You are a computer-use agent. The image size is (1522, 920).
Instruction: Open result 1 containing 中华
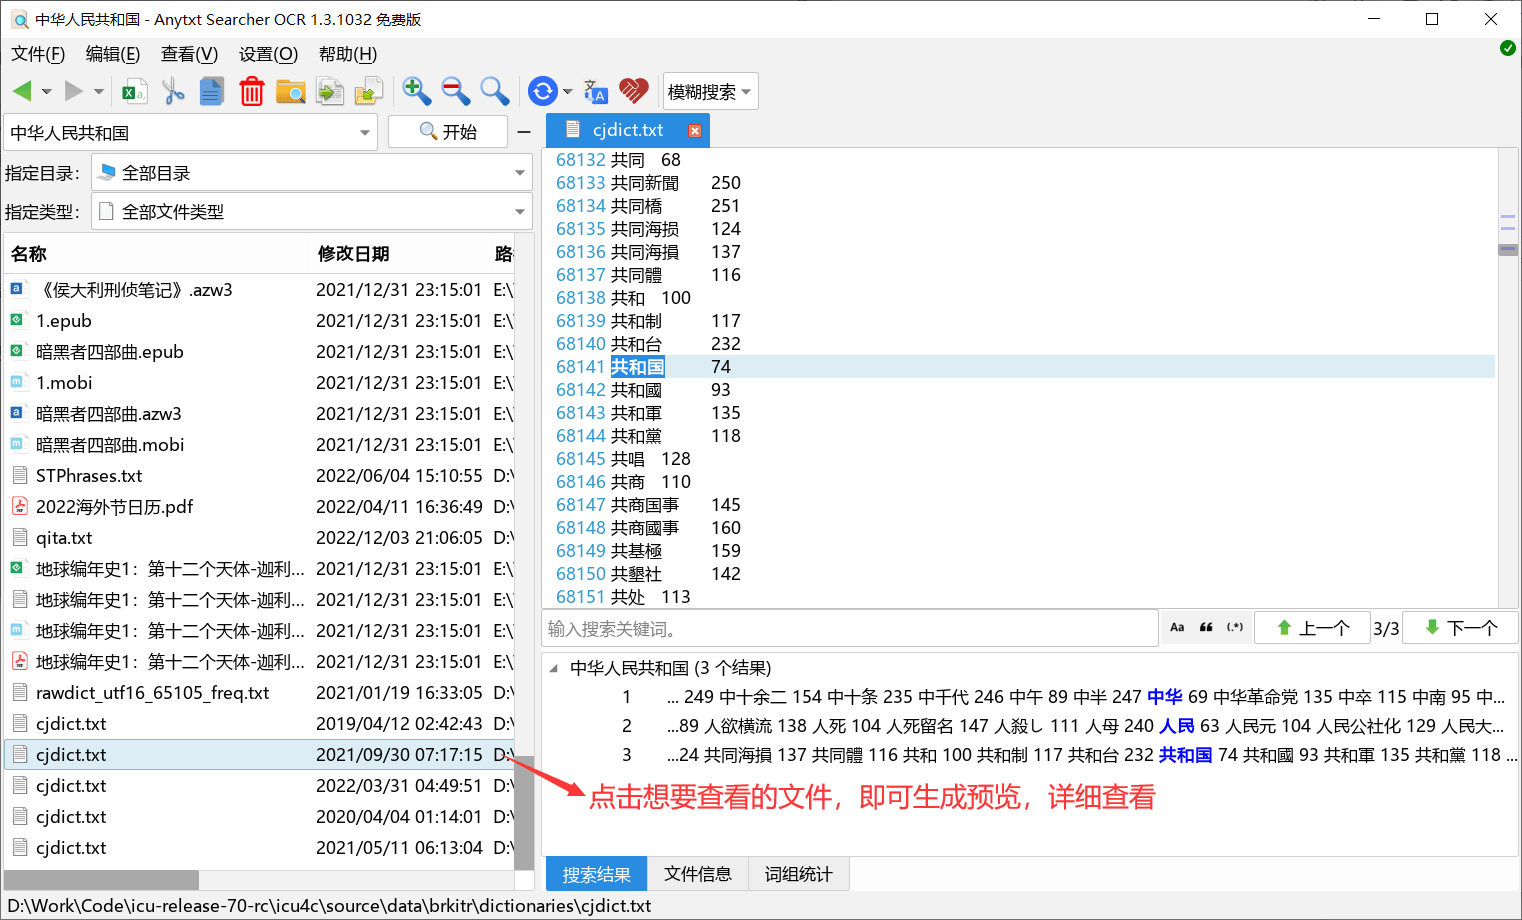(x=1030, y=697)
